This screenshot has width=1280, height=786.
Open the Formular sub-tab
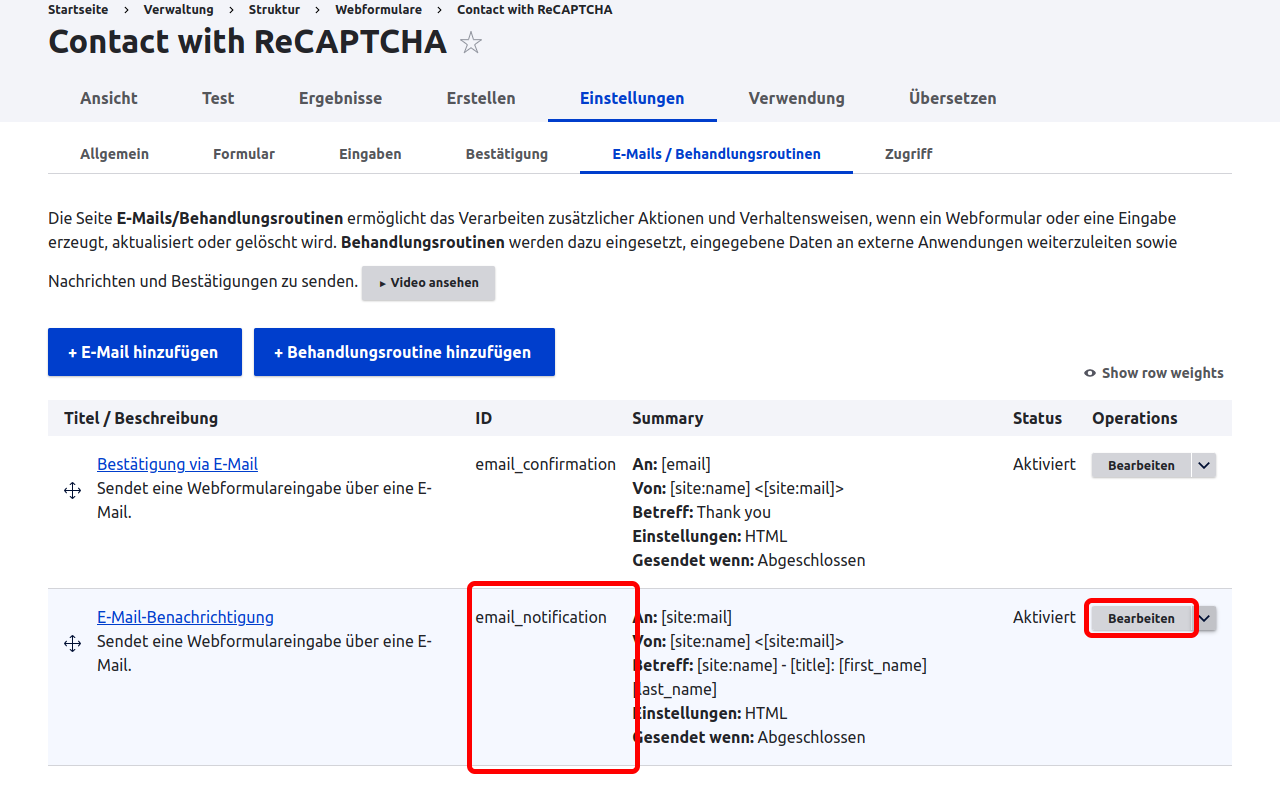tap(244, 154)
